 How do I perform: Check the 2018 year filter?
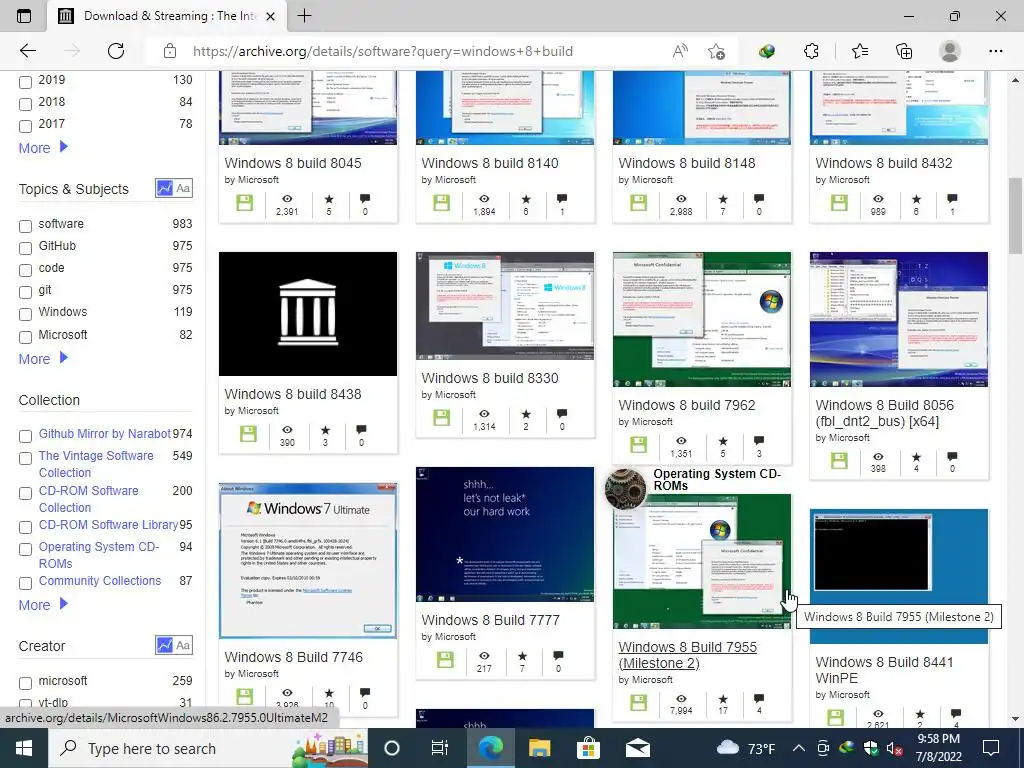point(25,104)
